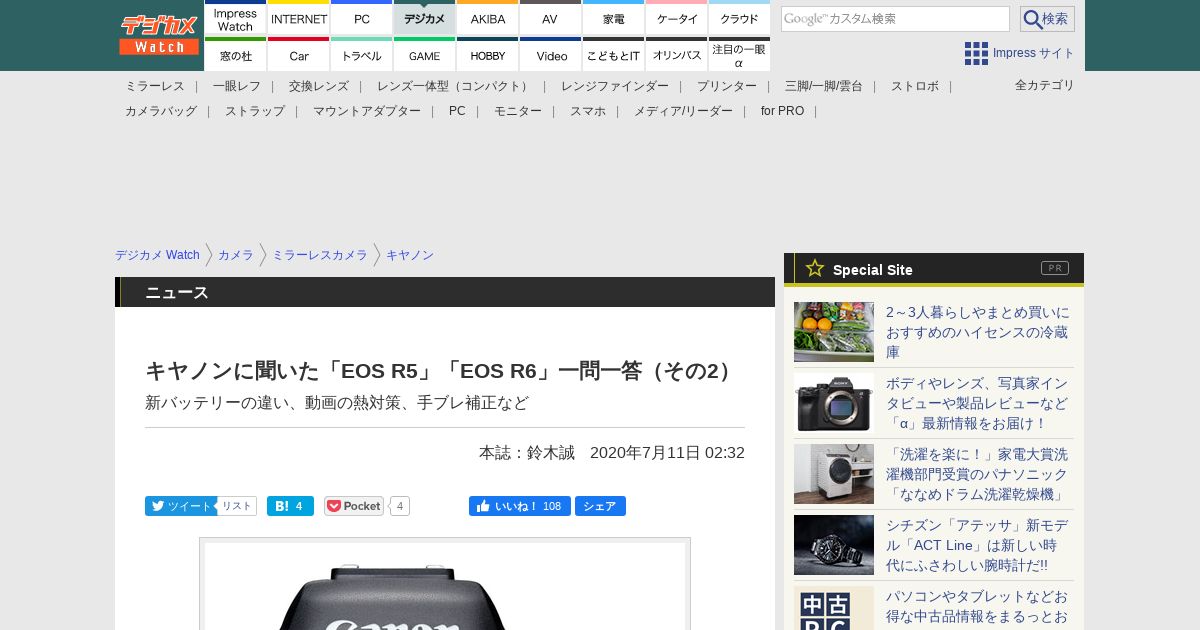This screenshot has width=1200, height=630.
Task: Open the モニター category
Action: coord(518,111)
